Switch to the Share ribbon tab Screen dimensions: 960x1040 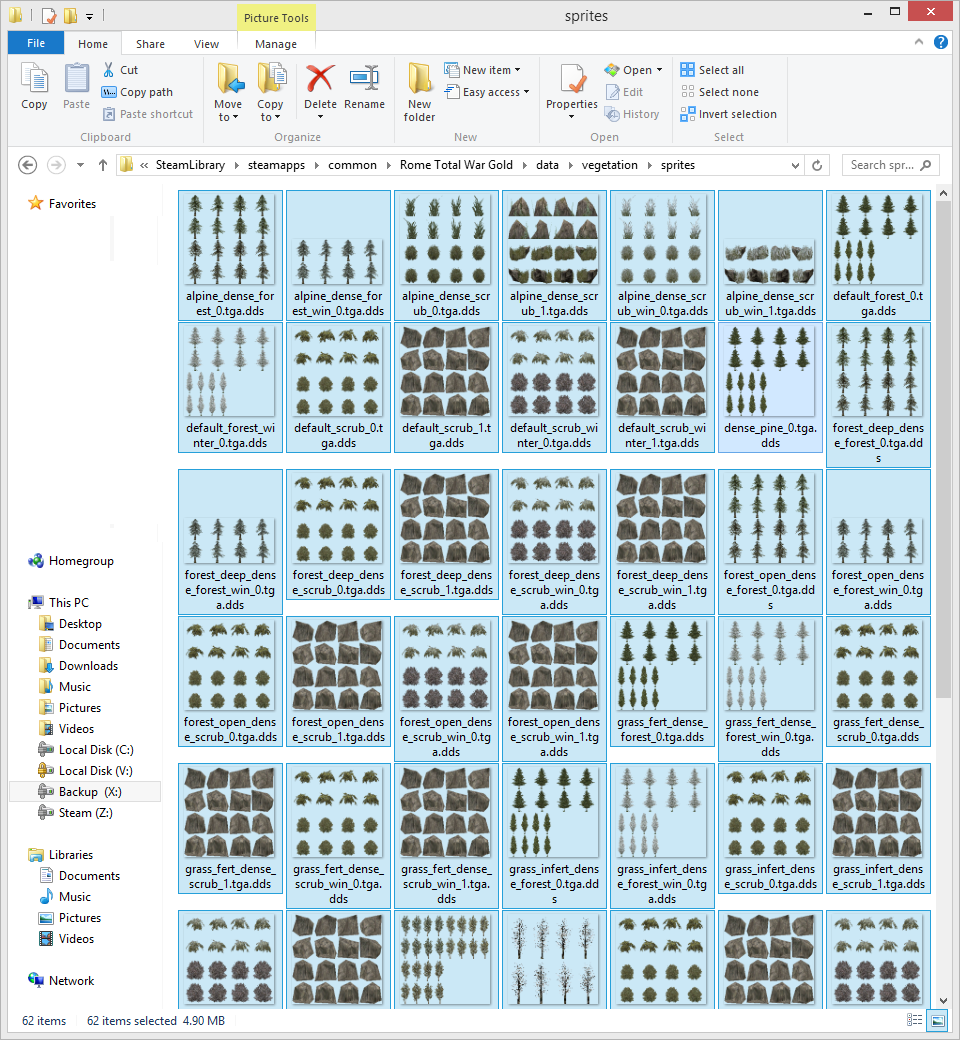tap(151, 44)
